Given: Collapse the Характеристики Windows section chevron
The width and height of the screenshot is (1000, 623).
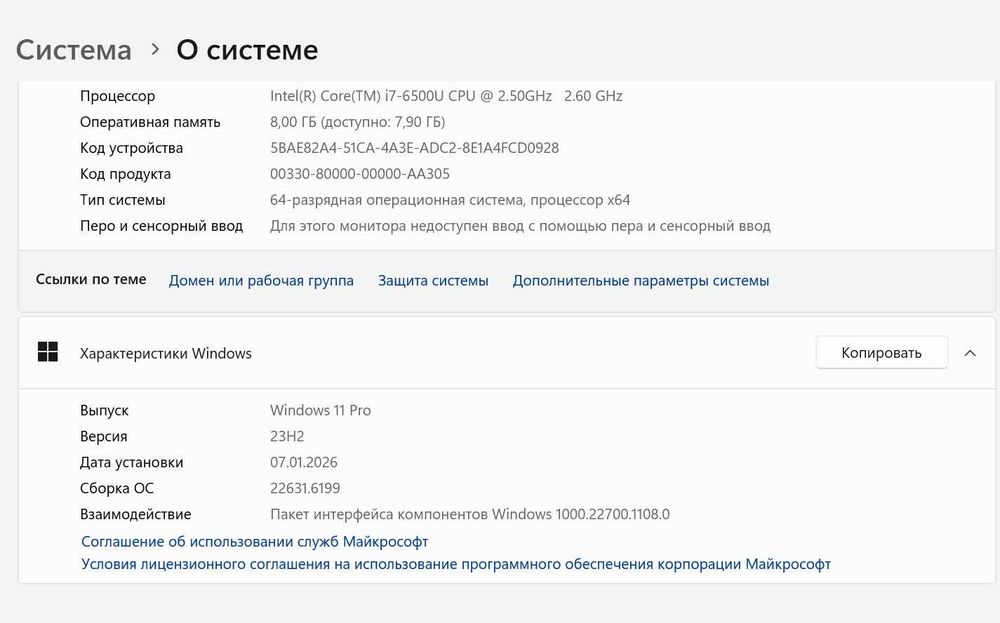Looking at the screenshot, I should pyautogui.click(x=970, y=353).
